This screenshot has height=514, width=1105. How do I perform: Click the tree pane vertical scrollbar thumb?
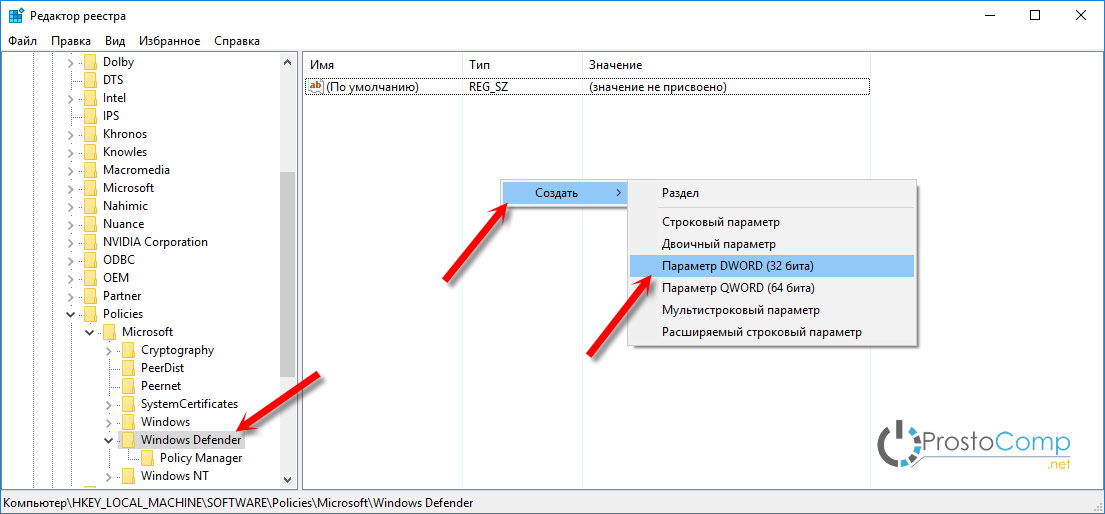point(288,274)
